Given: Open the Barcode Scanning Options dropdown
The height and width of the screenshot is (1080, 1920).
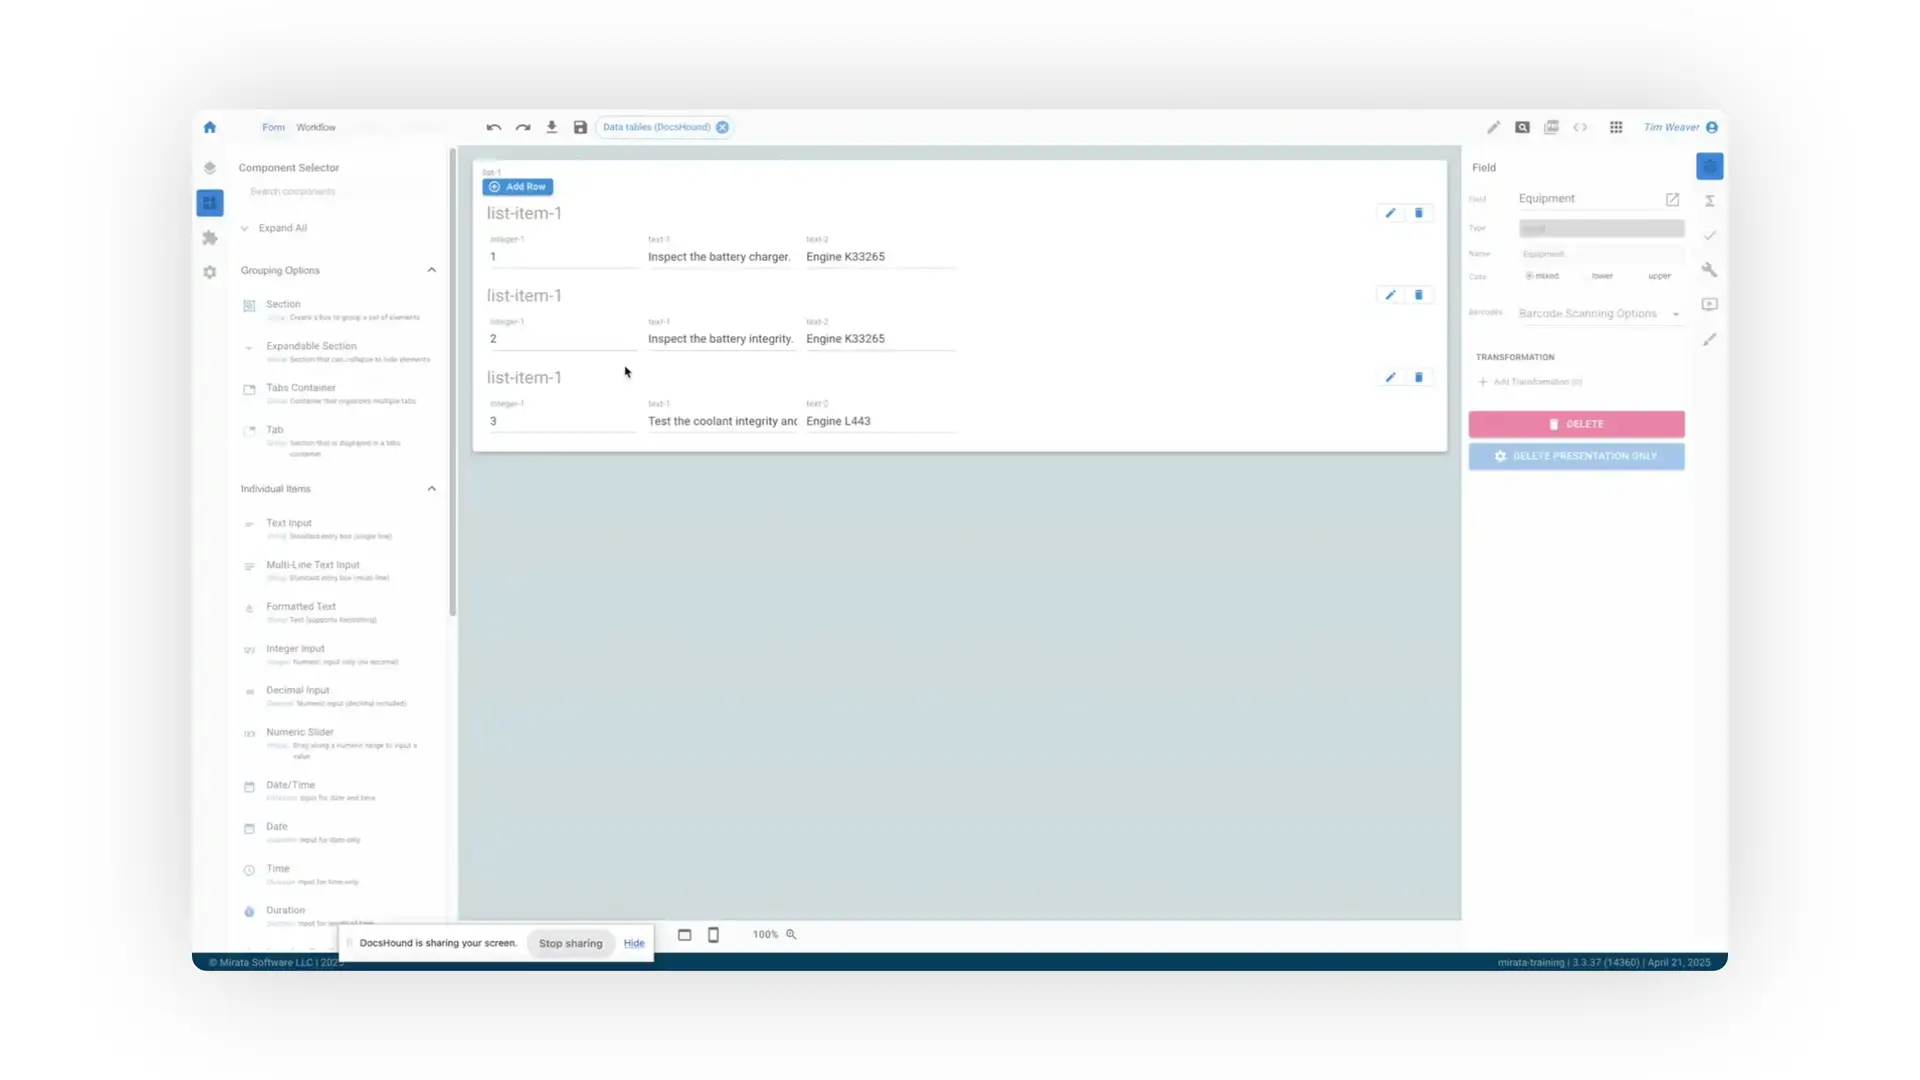Looking at the screenshot, I should [1599, 314].
